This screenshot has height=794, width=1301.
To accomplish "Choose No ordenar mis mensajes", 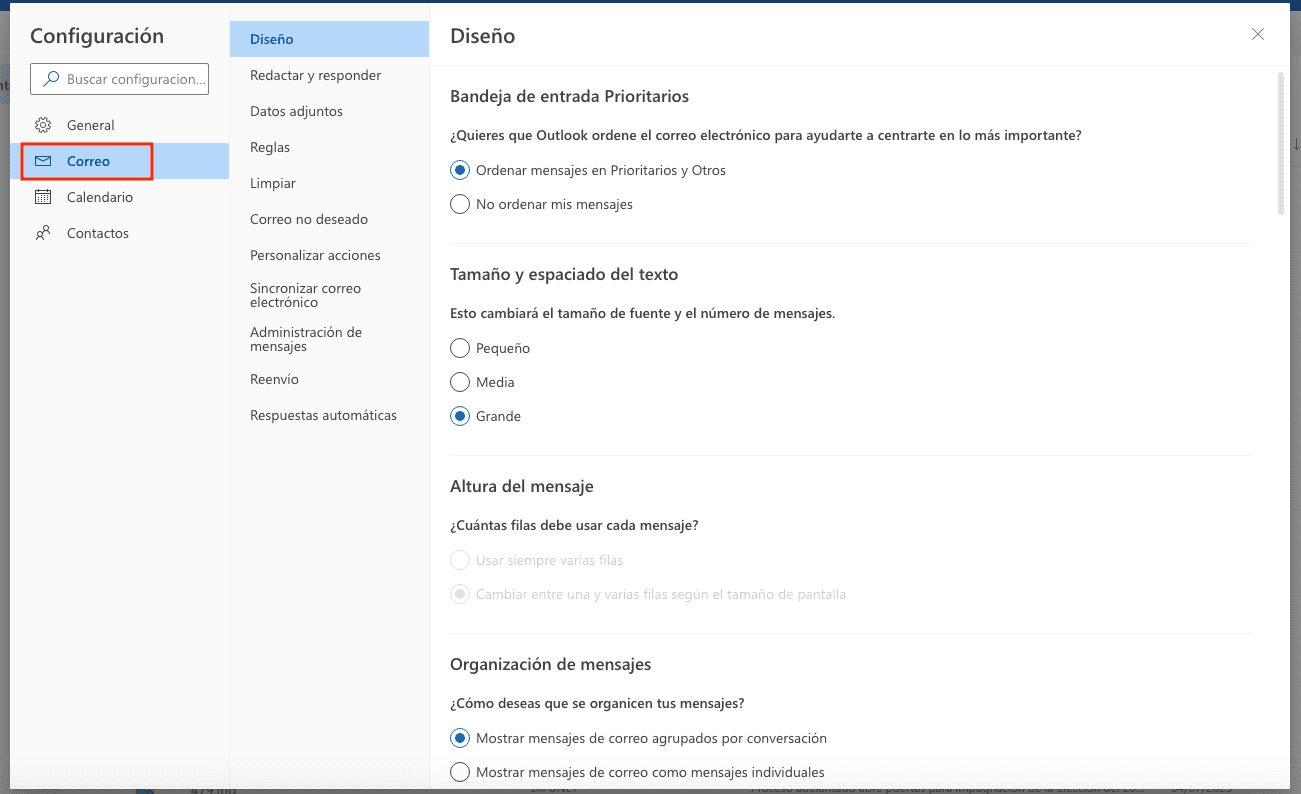I will pyautogui.click(x=459, y=204).
